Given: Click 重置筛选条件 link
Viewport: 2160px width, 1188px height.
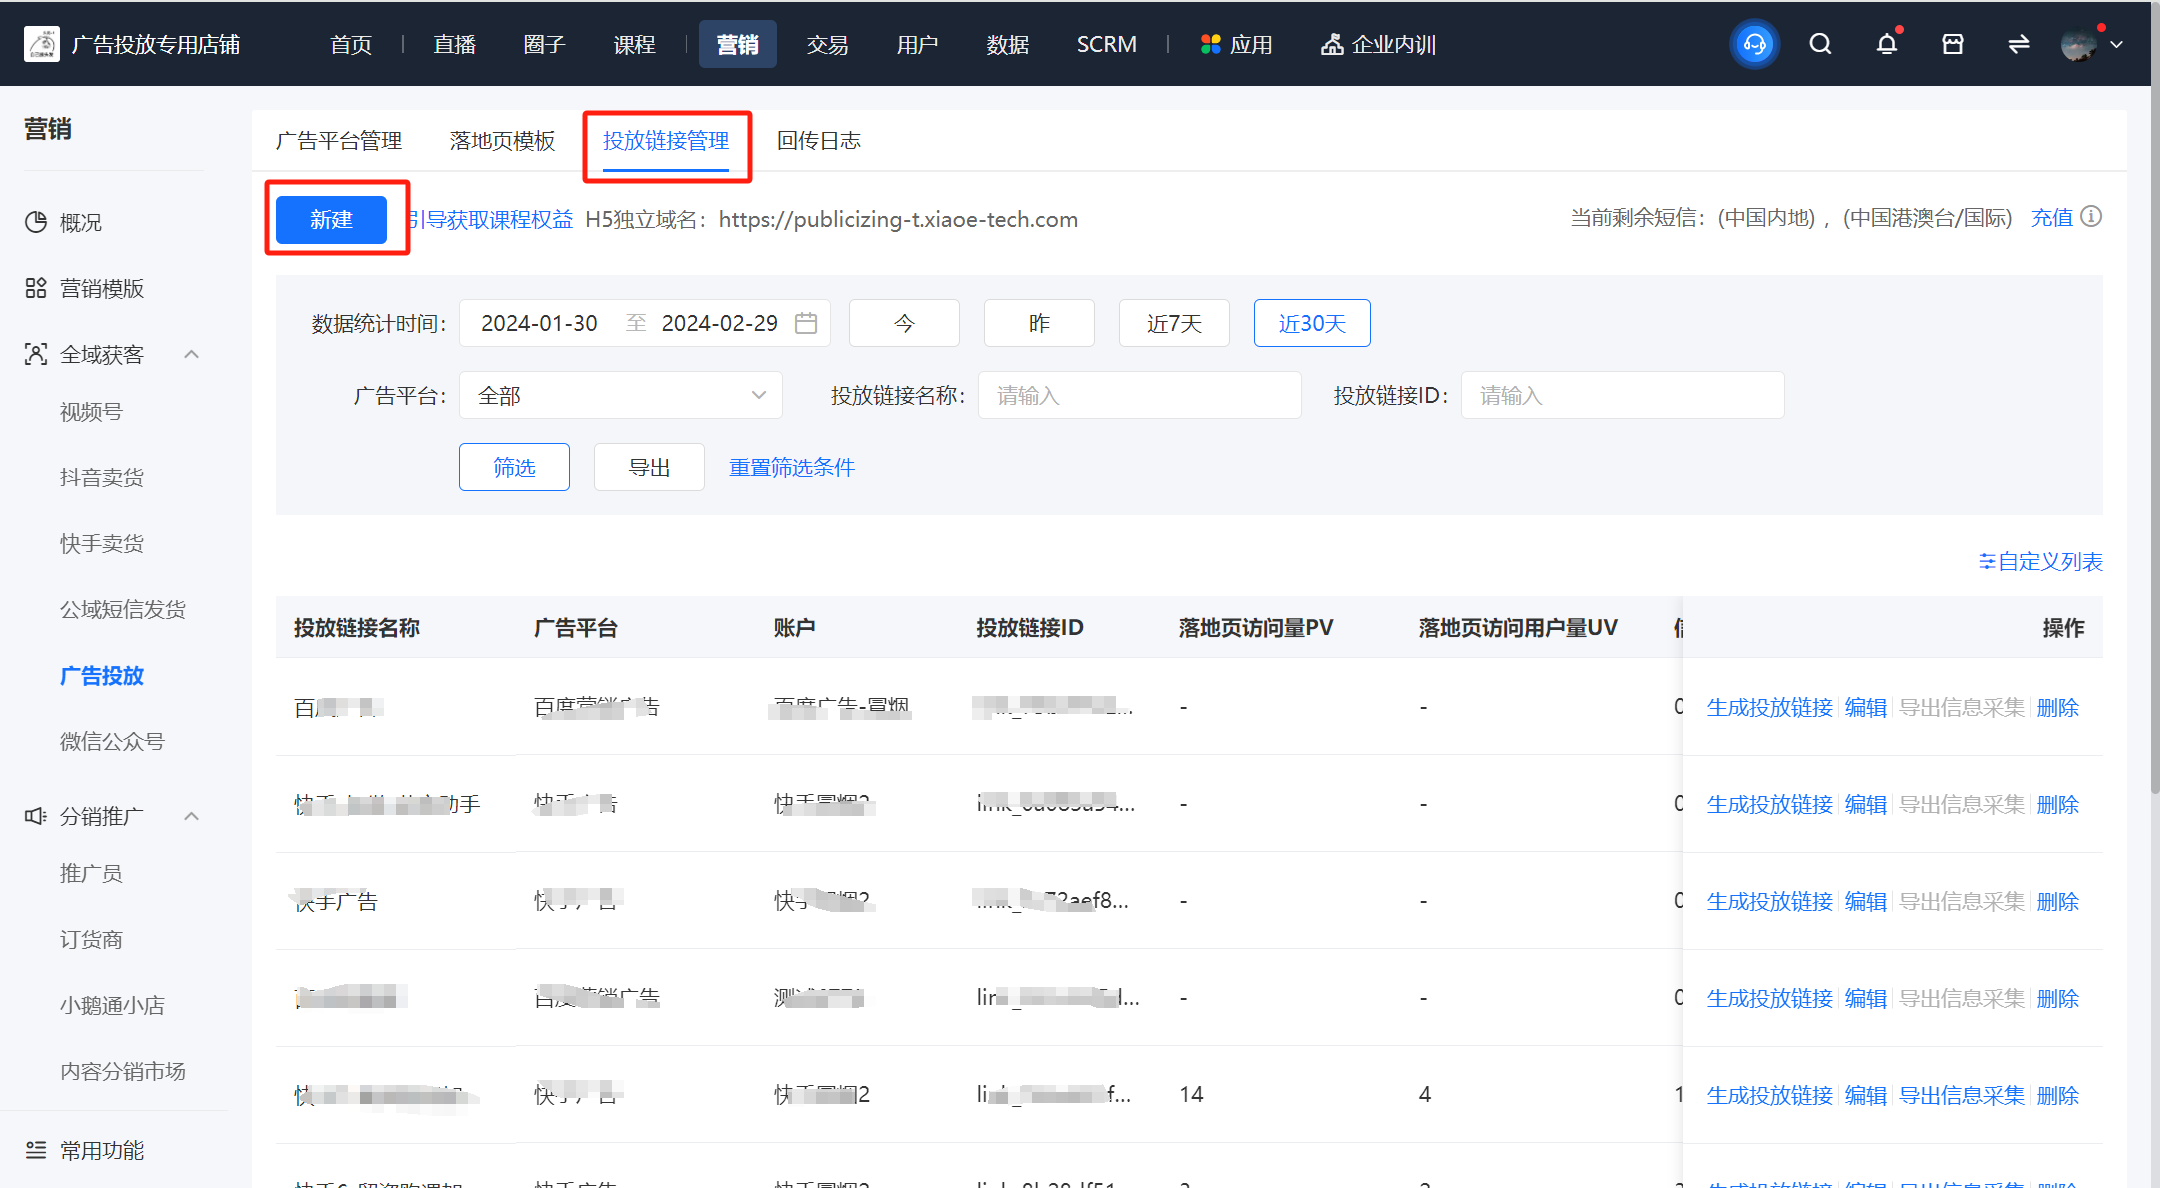Looking at the screenshot, I should pyautogui.click(x=792, y=467).
